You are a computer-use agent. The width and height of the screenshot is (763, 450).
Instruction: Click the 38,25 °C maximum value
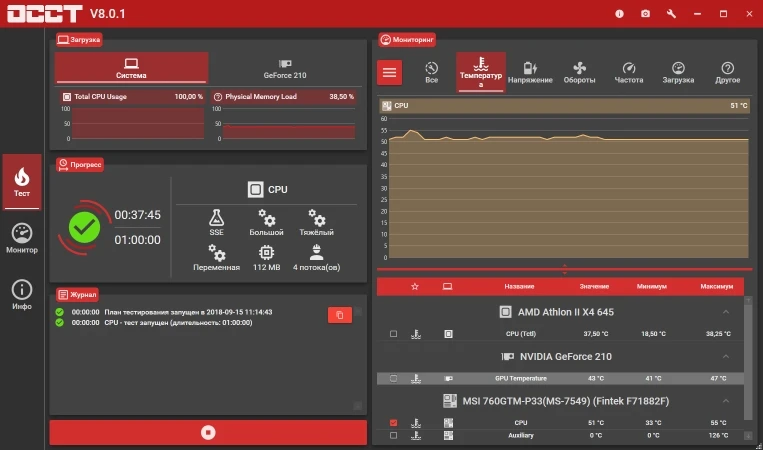pos(718,334)
